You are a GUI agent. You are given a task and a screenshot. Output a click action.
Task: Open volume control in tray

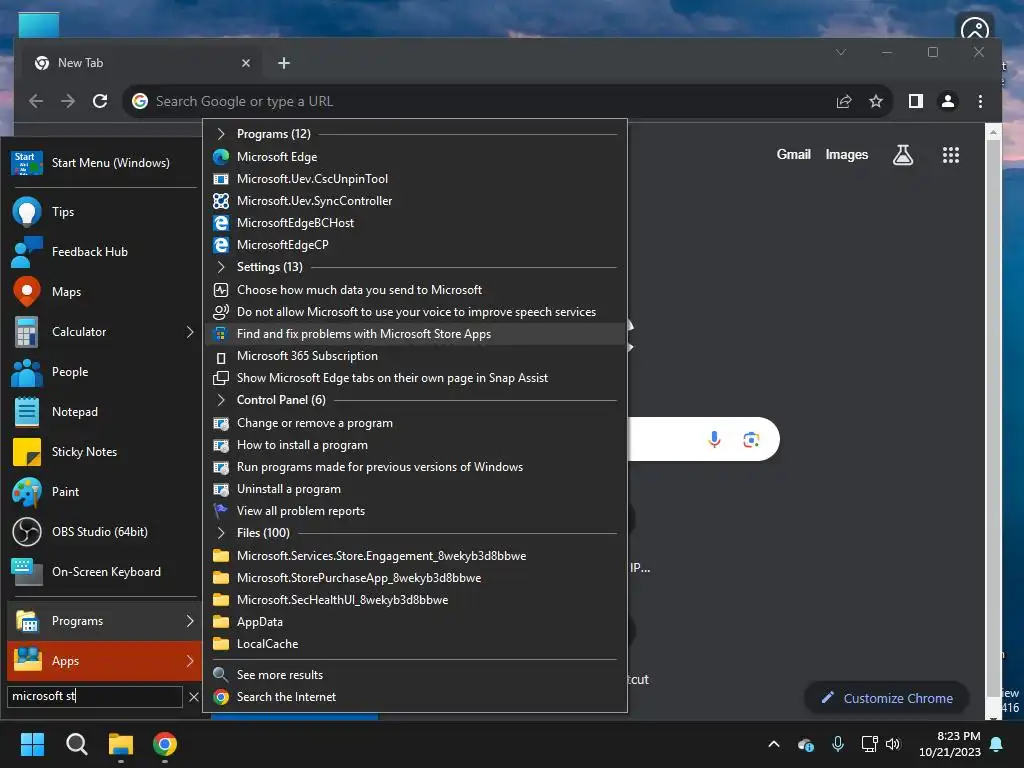tap(893, 744)
